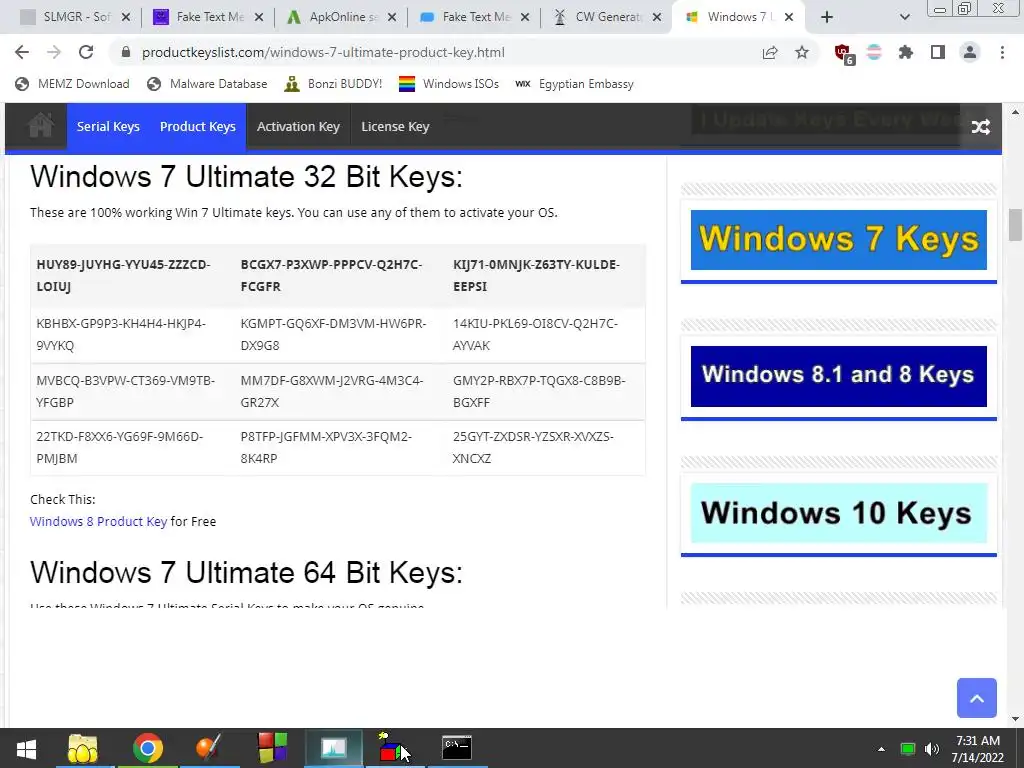Open Chrome from the taskbar
This screenshot has width=1024, height=768.
coord(148,748)
